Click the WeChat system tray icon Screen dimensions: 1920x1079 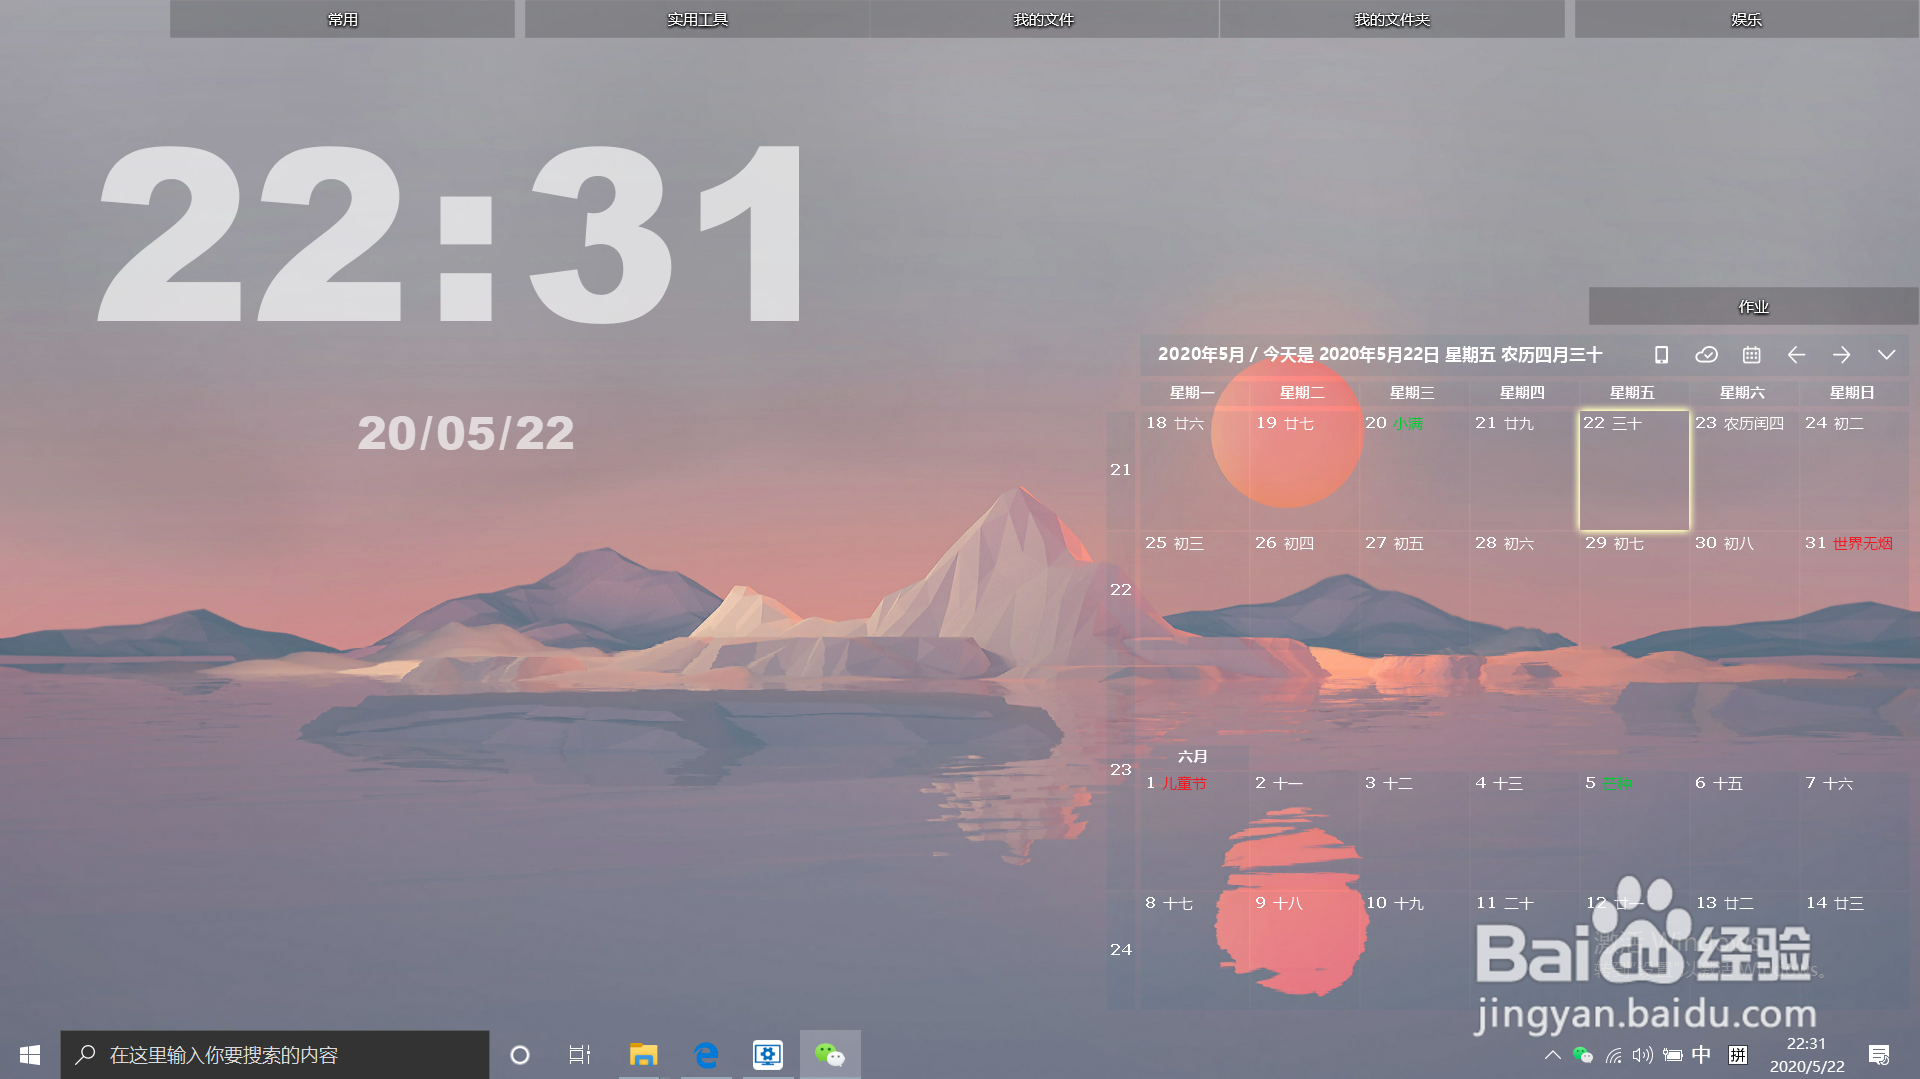tap(1583, 1055)
